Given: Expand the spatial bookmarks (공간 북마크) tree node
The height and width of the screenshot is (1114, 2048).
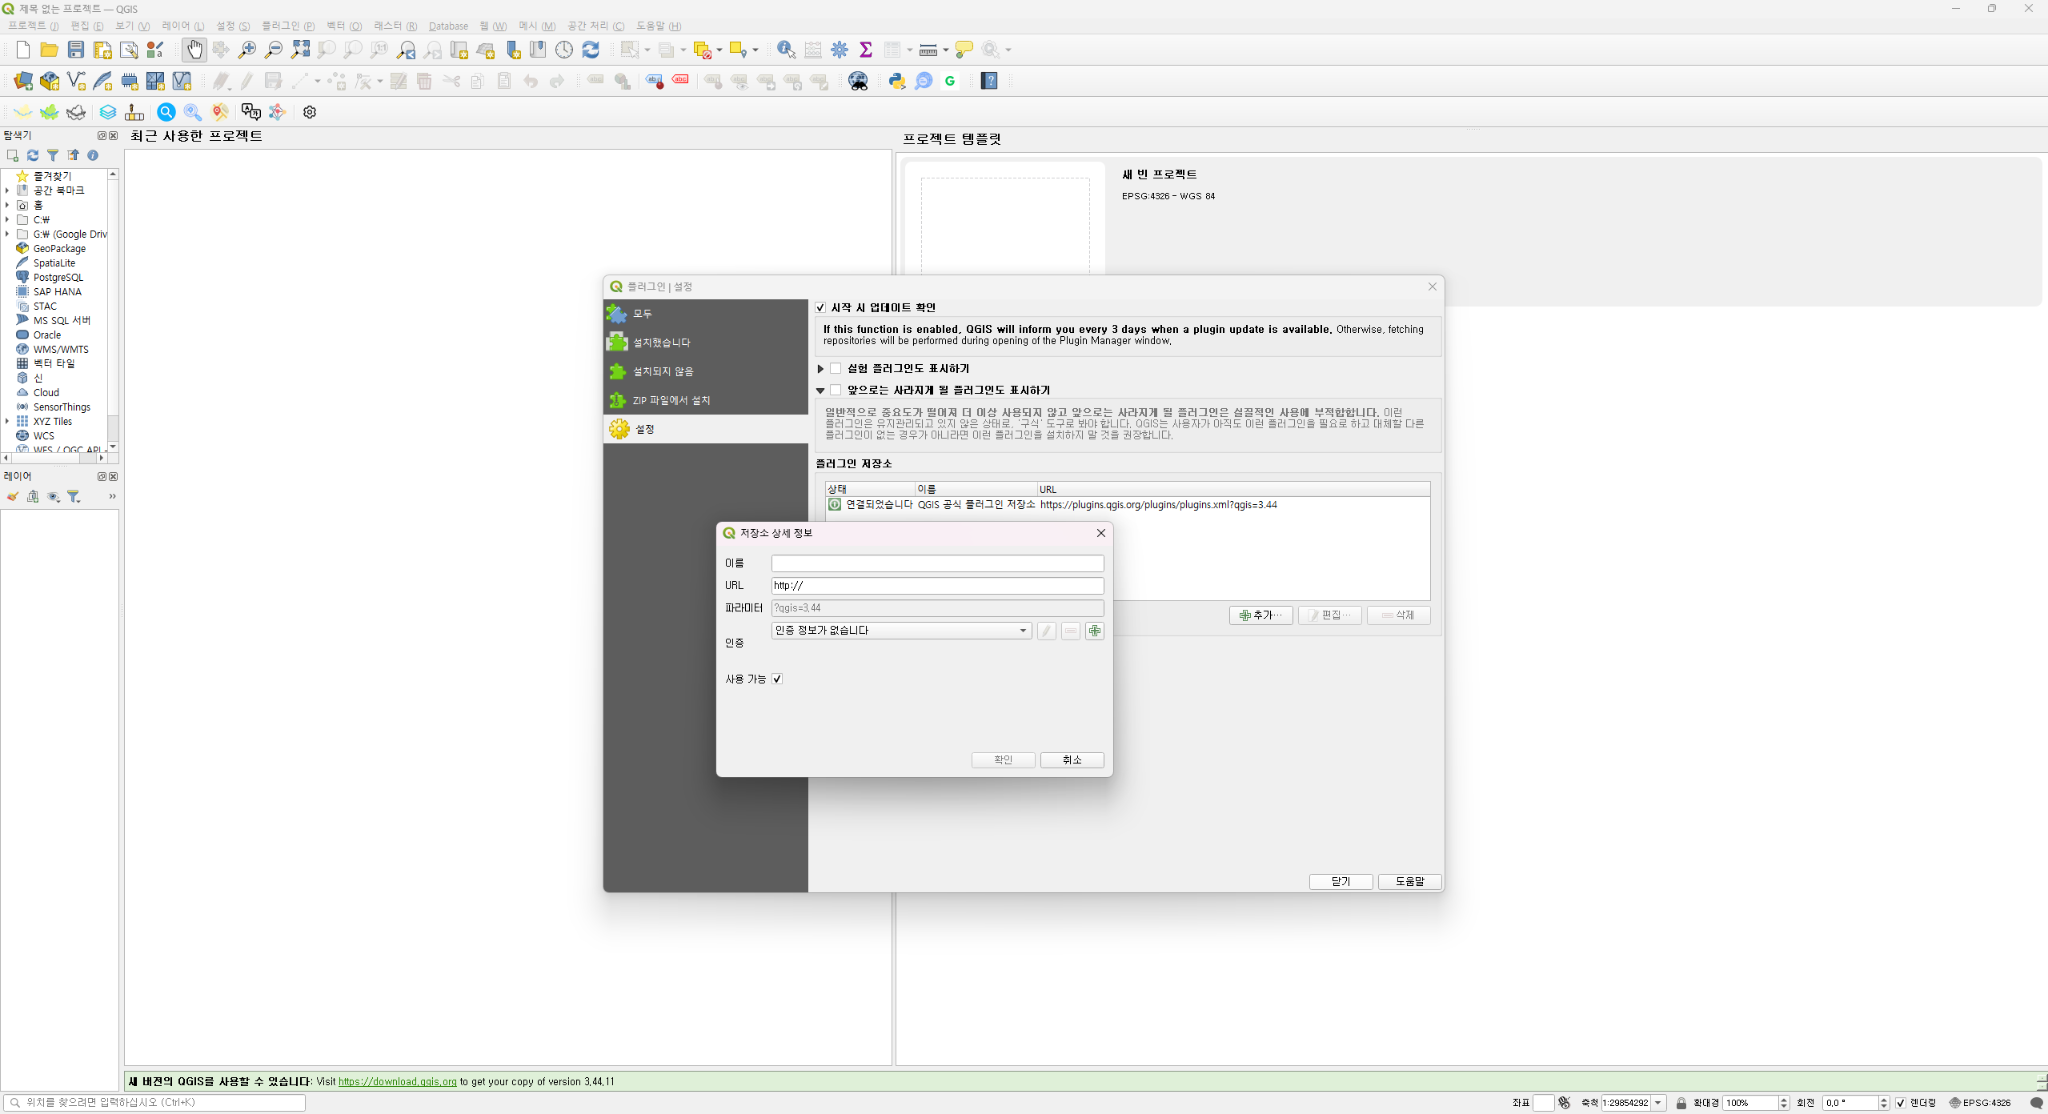Looking at the screenshot, I should click(x=7, y=190).
